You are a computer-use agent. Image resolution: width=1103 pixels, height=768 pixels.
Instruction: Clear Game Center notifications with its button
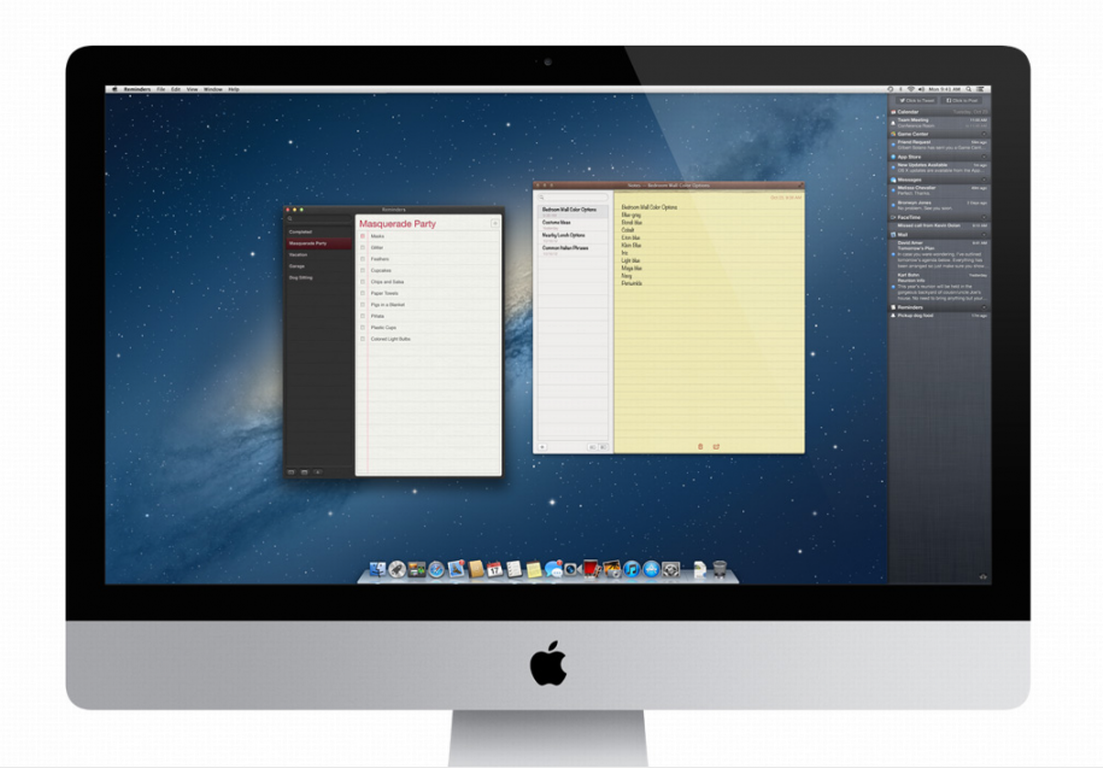(984, 134)
